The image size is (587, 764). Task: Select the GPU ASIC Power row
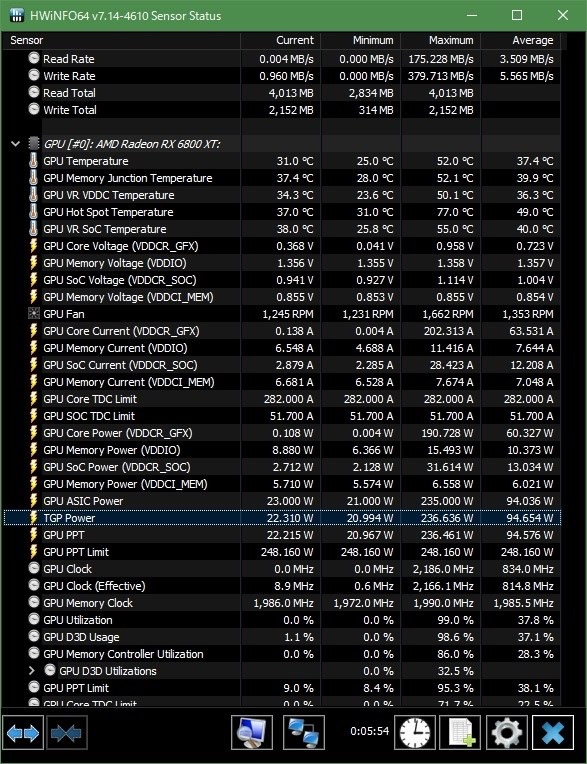coord(282,501)
